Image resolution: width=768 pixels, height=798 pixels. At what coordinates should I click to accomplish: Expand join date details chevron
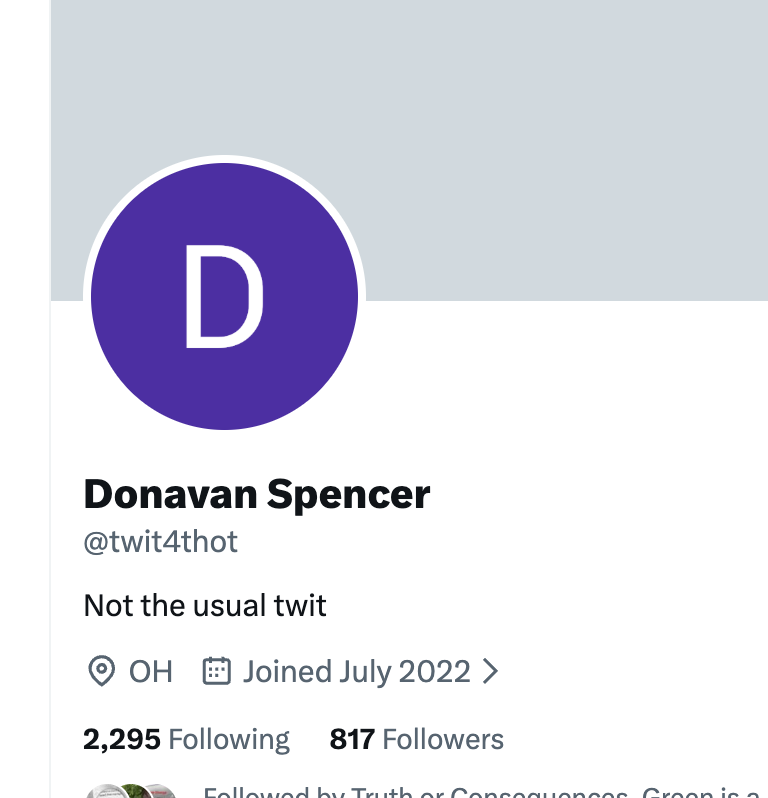coord(490,671)
